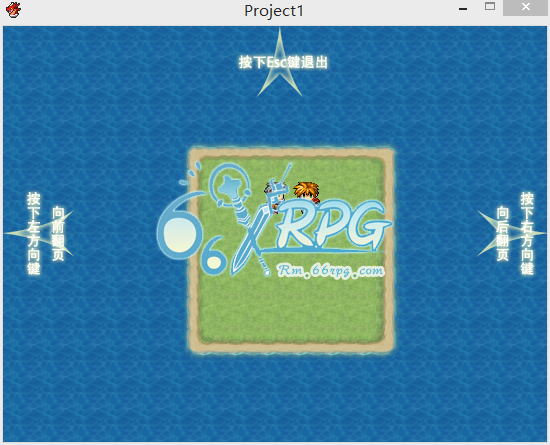Click the top star arrow labeled 按下Esc键退出
550x445 pixels.
tap(280, 62)
